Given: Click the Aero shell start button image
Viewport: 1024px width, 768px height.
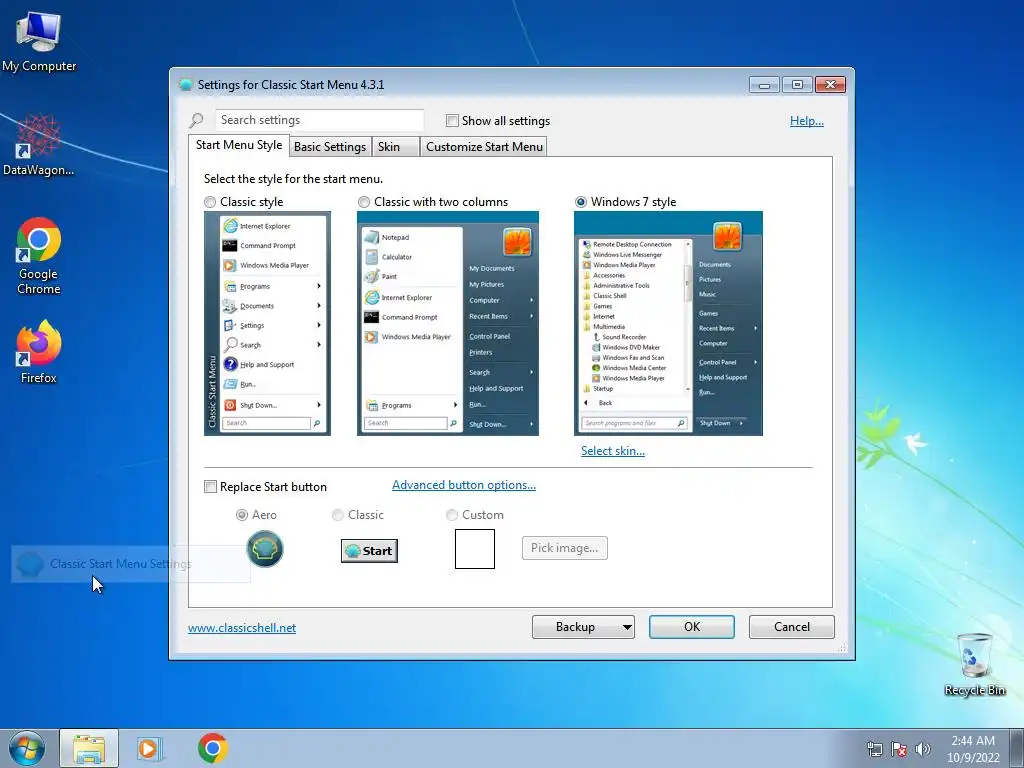Looking at the screenshot, I should (x=264, y=549).
